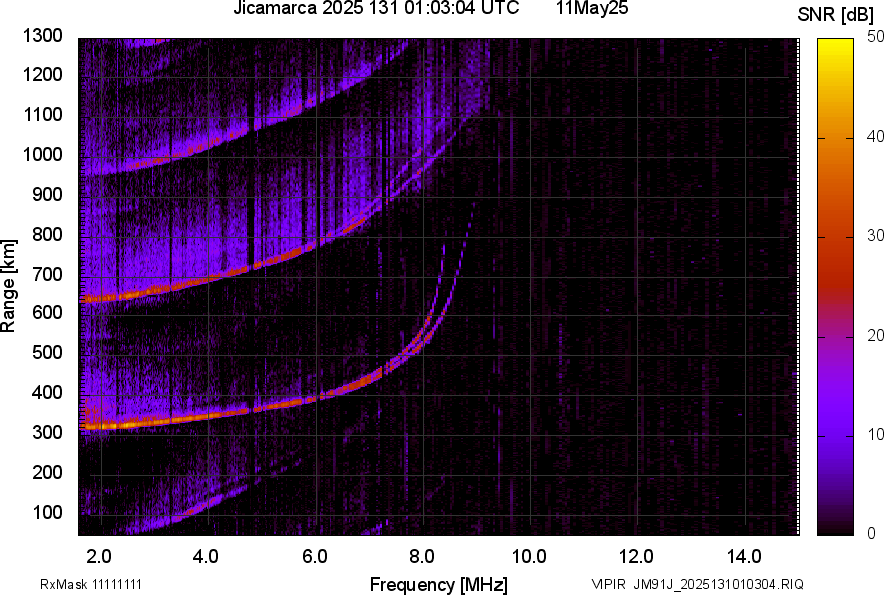Click range tick label 200
This screenshot has width=884, height=595.
pos(47,472)
